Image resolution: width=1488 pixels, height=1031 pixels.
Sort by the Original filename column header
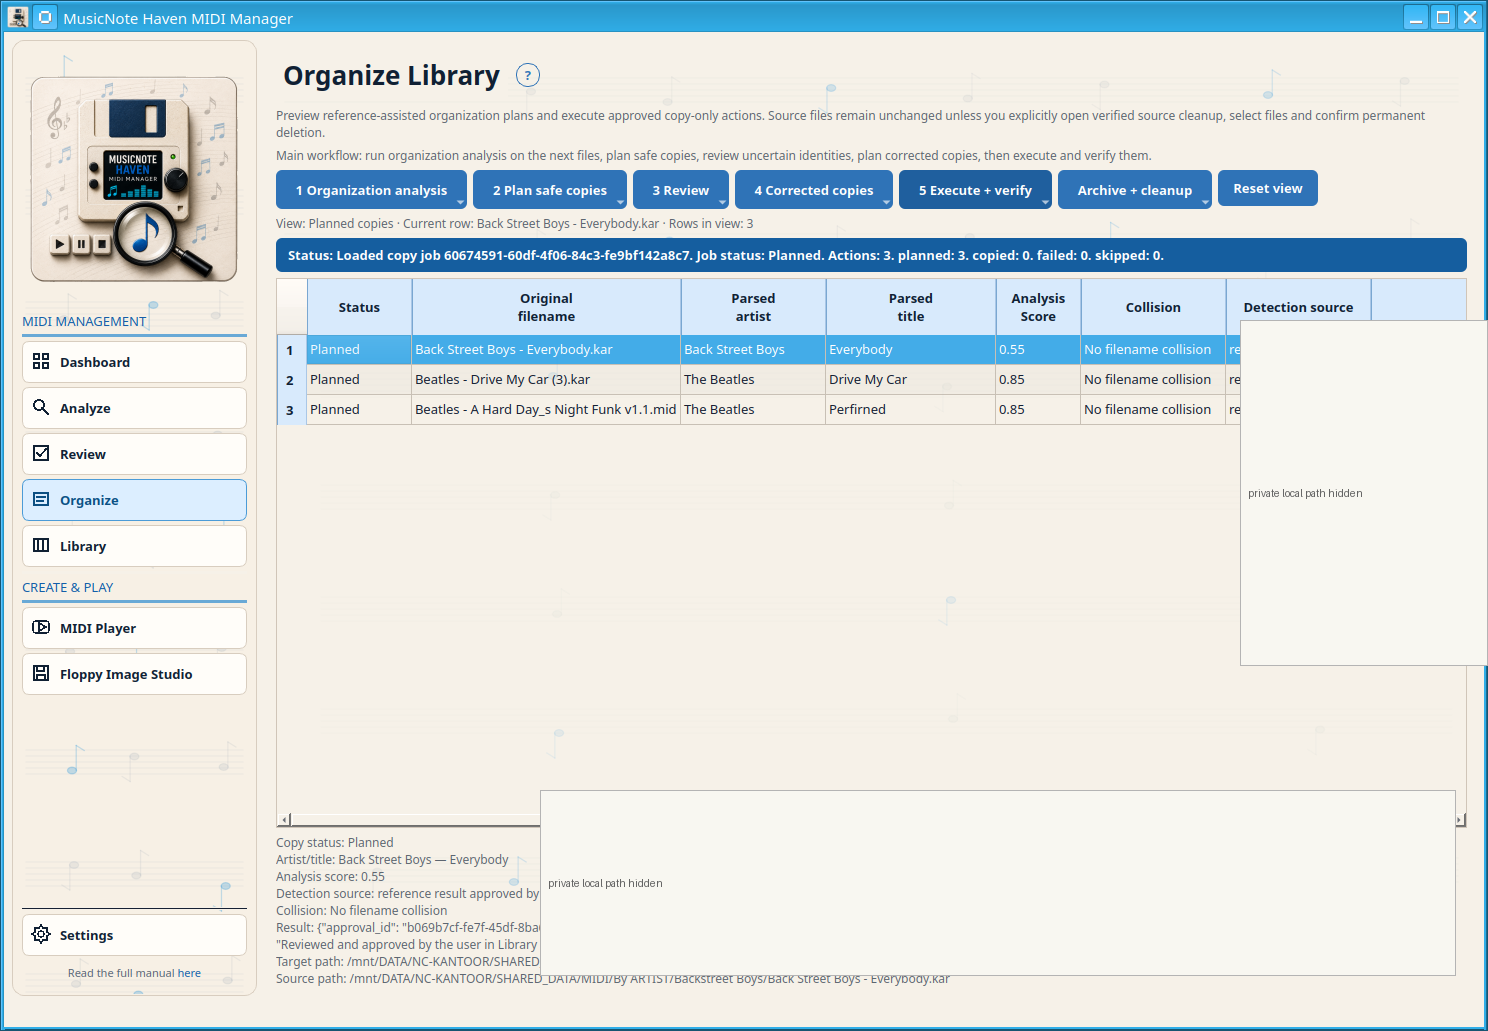pyautogui.click(x=546, y=307)
